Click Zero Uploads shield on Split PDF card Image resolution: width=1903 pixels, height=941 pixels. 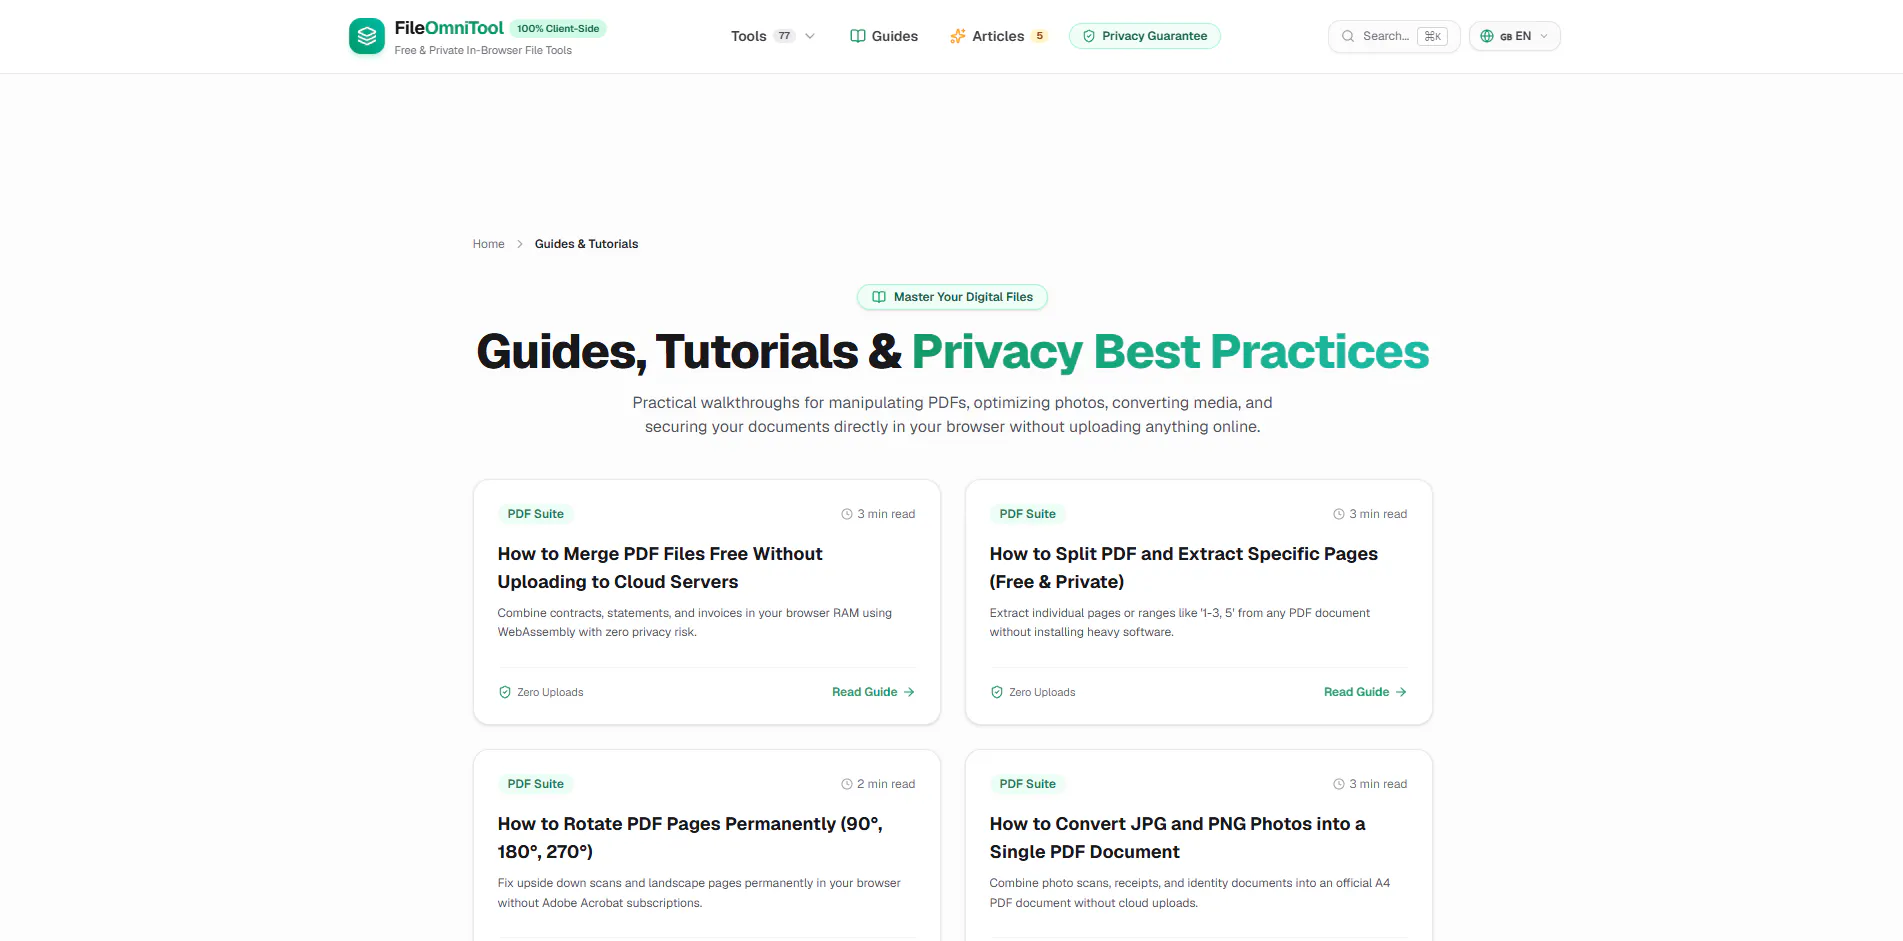pos(997,692)
